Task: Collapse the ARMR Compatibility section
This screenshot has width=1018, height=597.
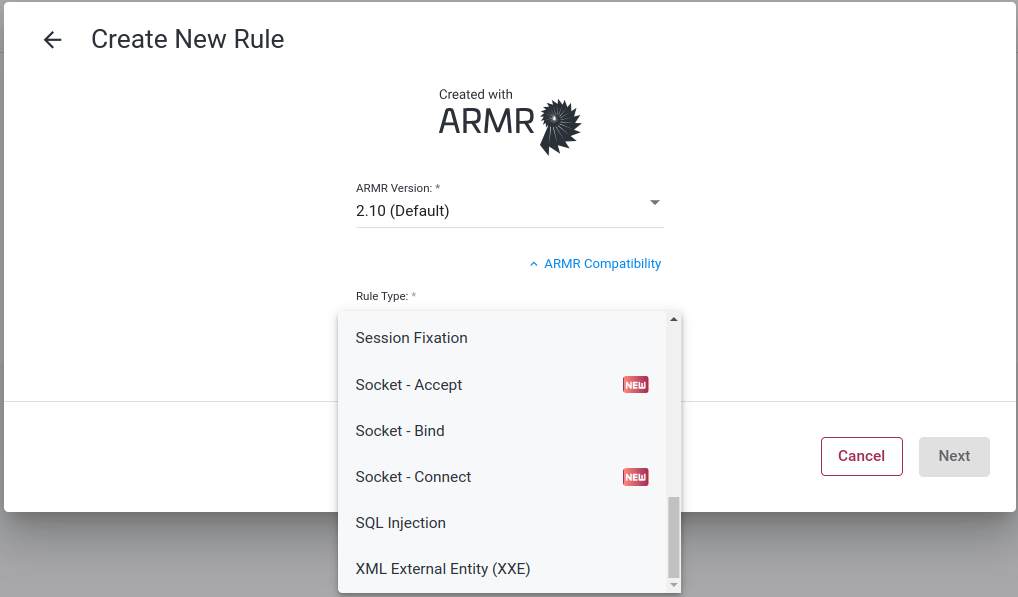Action: pyautogui.click(x=595, y=263)
